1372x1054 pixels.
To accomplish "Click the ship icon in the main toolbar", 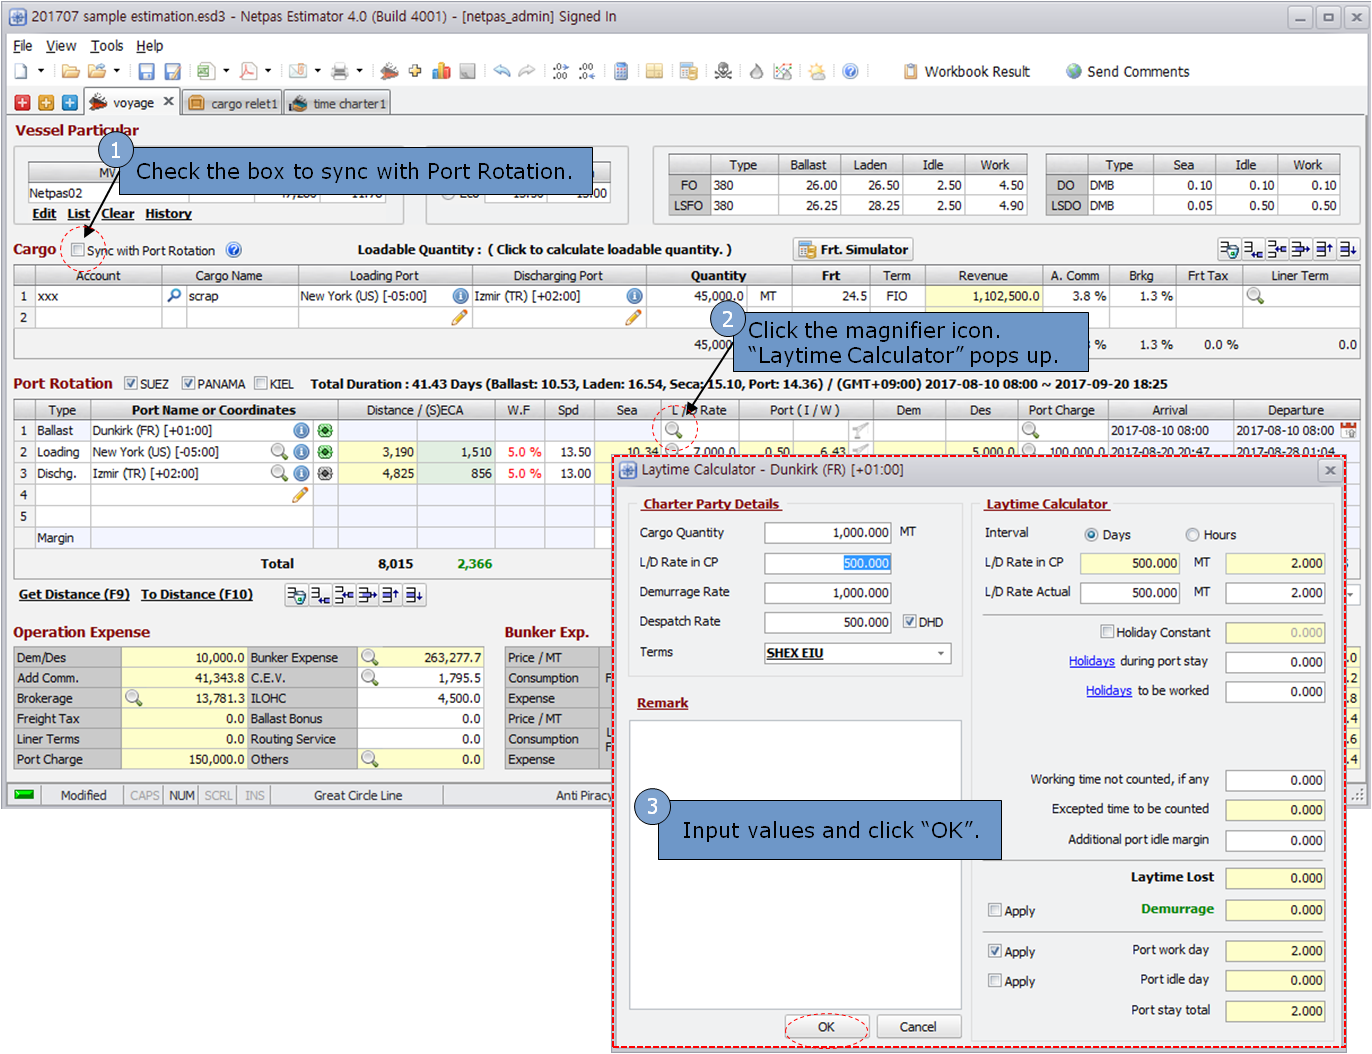I will (x=389, y=71).
